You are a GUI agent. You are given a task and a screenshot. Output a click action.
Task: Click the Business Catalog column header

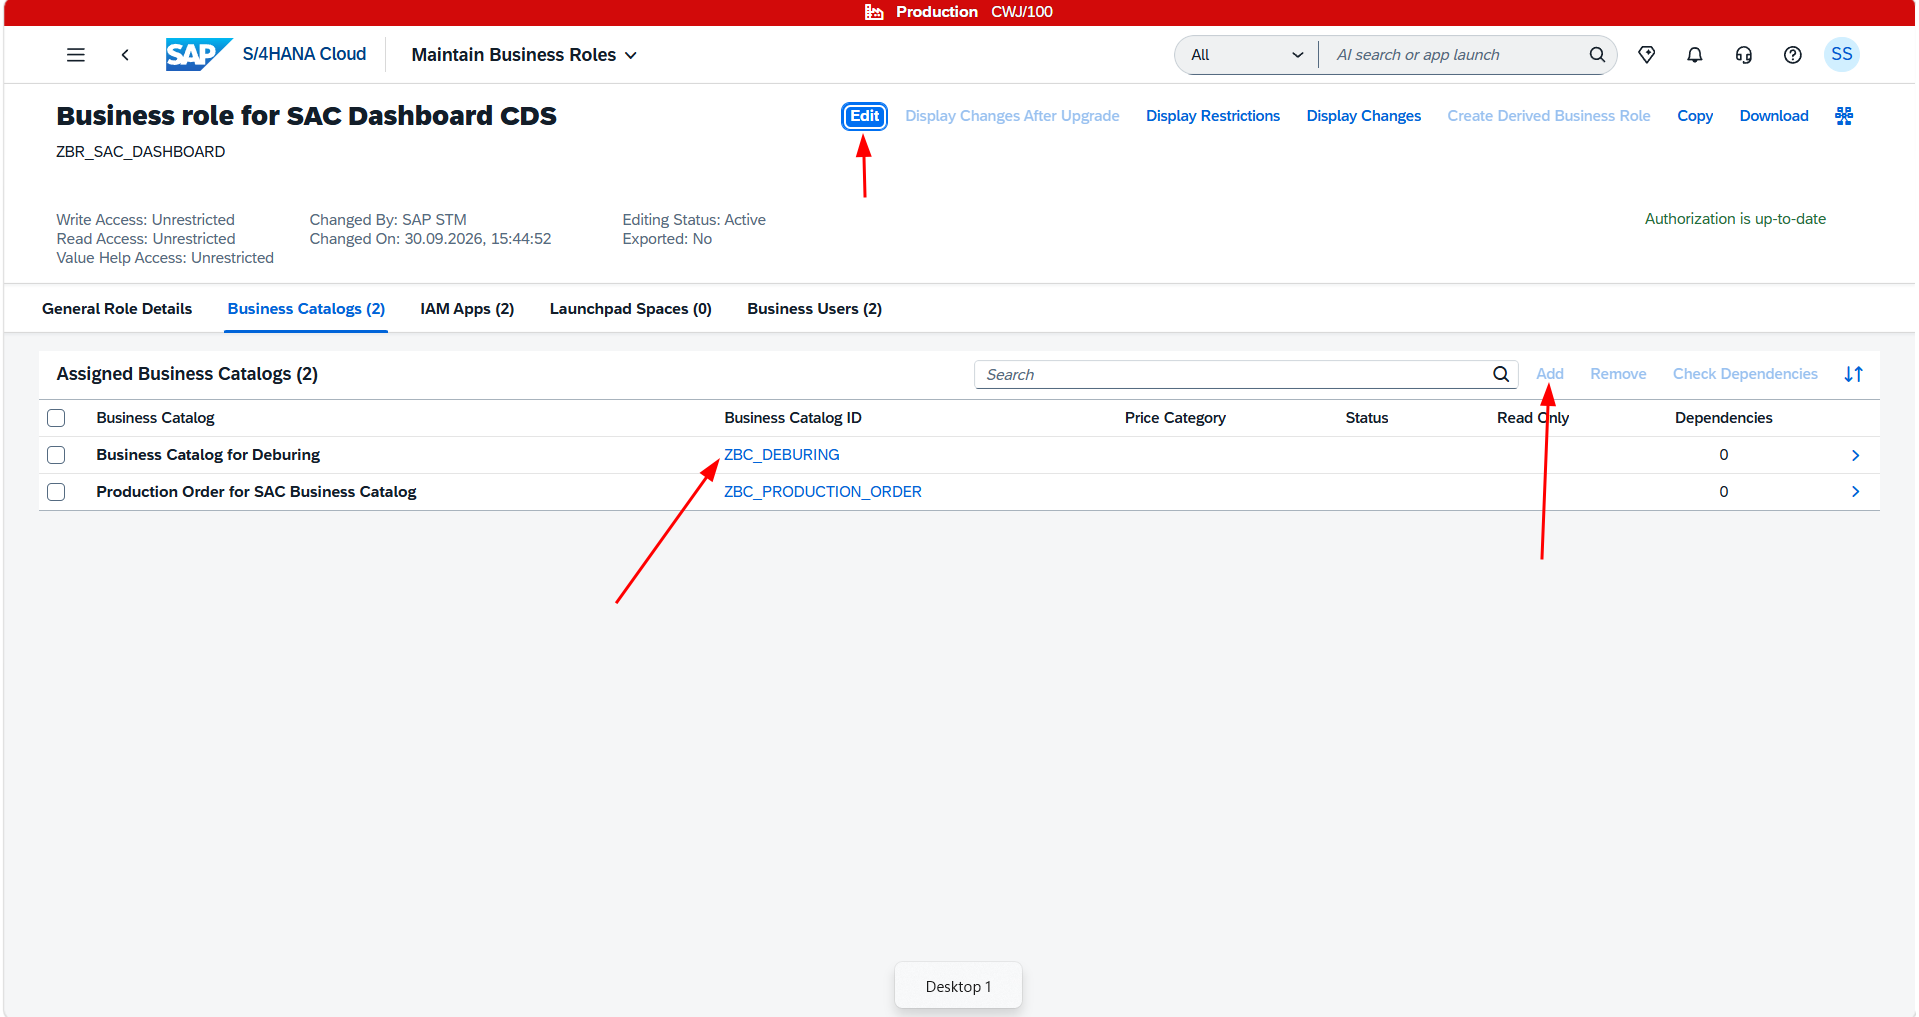pos(155,418)
